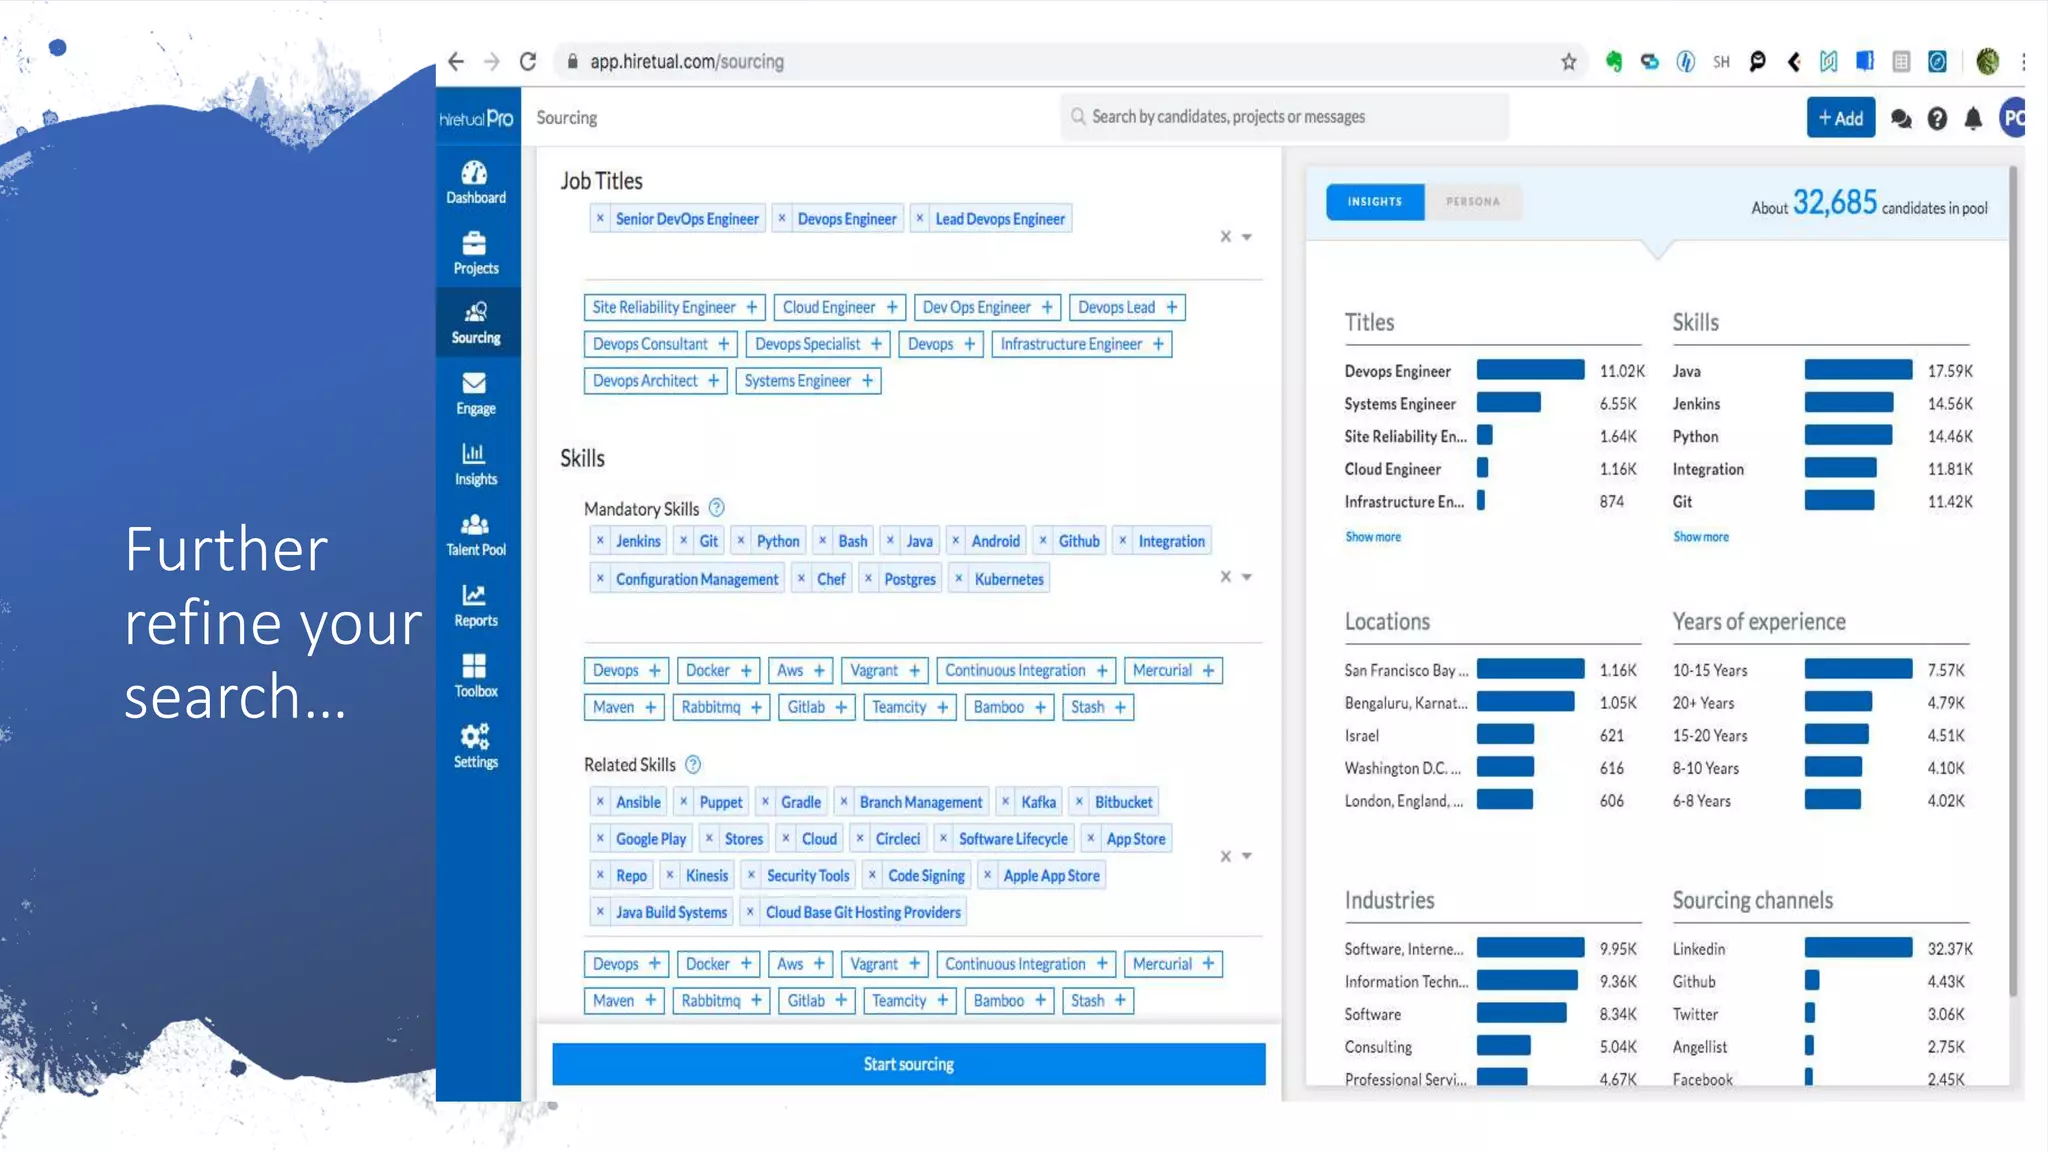Click the Start sourcing button
The image size is (2048, 1152).
point(908,1064)
